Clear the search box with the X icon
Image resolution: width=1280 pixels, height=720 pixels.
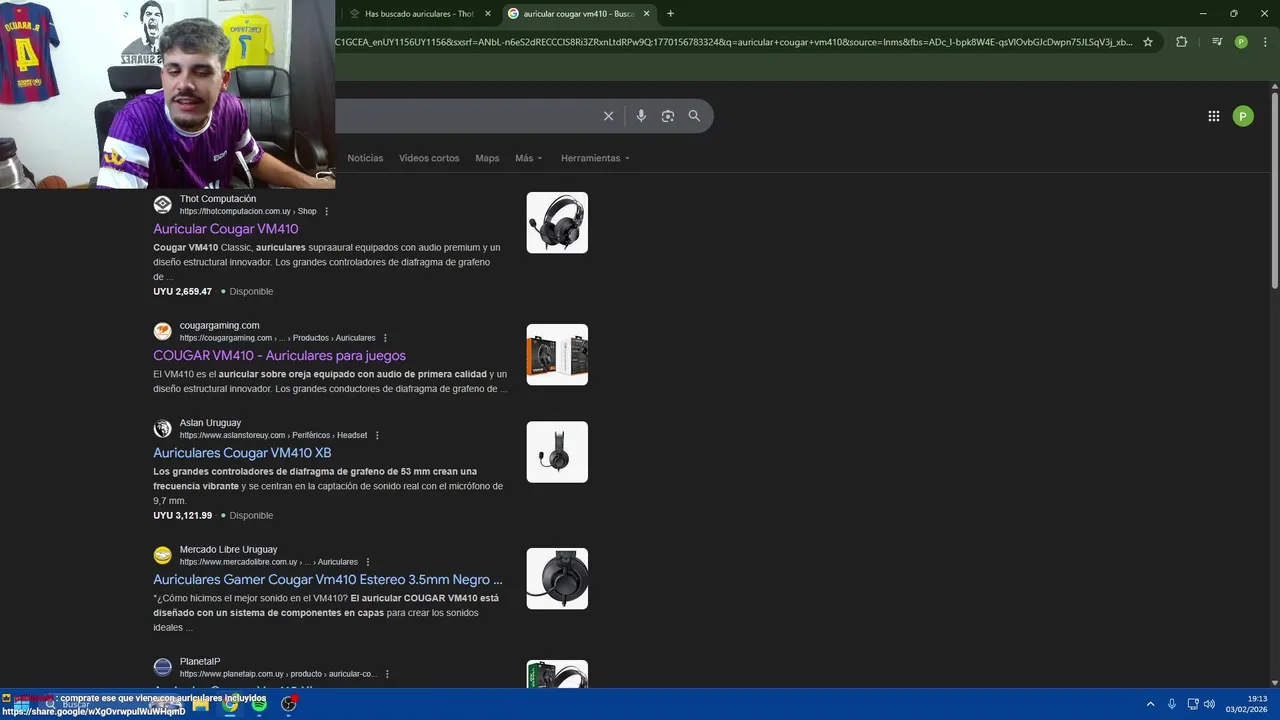608,116
